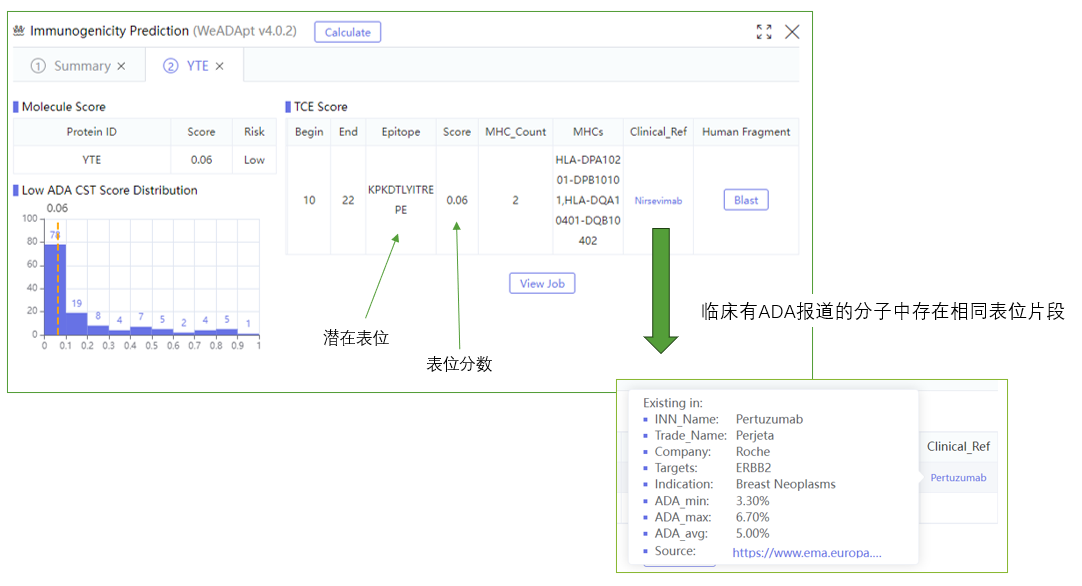This screenshot has height=586, width=1082.
Task: Click the Risk header in Molecule Score
Action: point(254,132)
